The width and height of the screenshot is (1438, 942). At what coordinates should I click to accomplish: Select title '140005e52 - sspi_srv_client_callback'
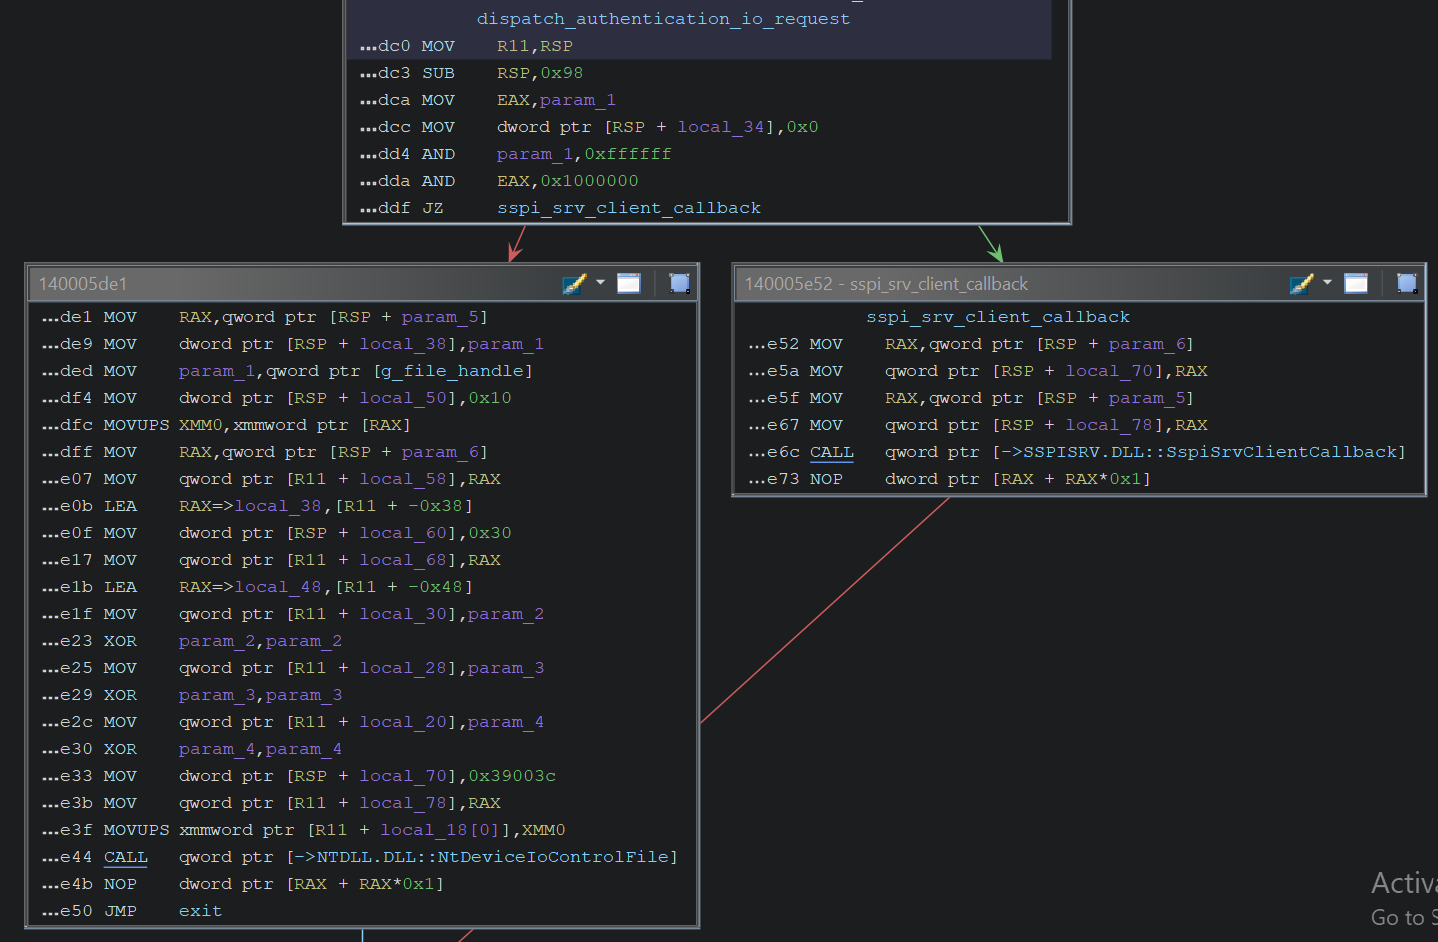click(886, 284)
